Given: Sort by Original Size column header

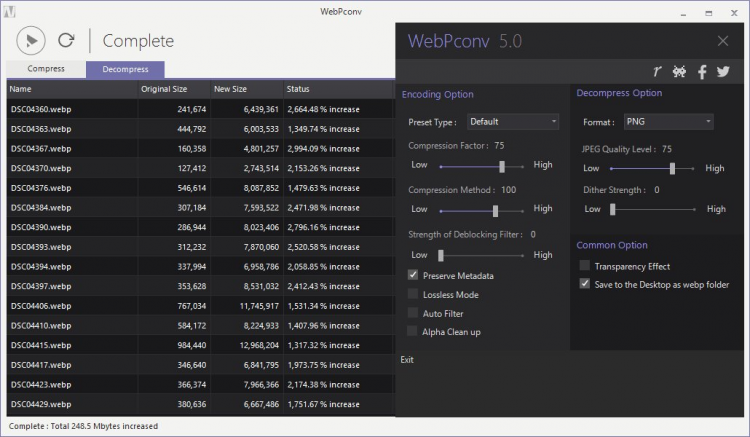Looking at the screenshot, I should [x=174, y=89].
